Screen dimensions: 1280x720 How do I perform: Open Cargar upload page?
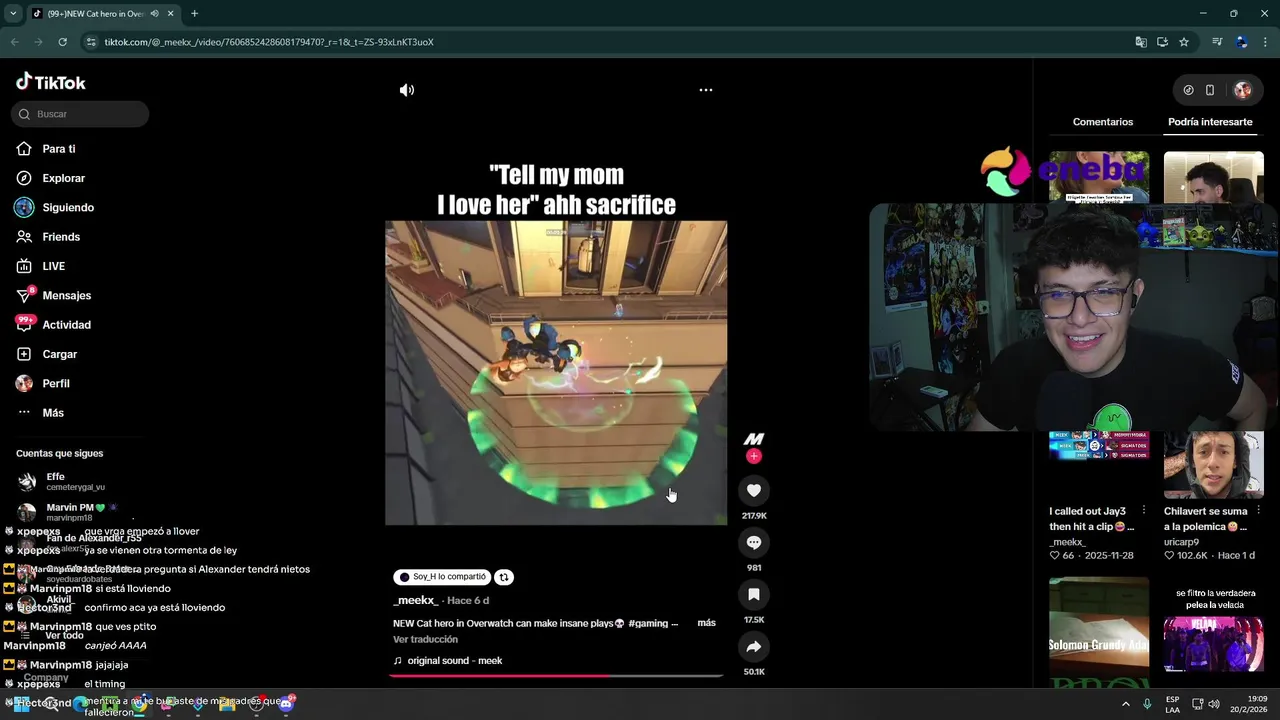59,354
